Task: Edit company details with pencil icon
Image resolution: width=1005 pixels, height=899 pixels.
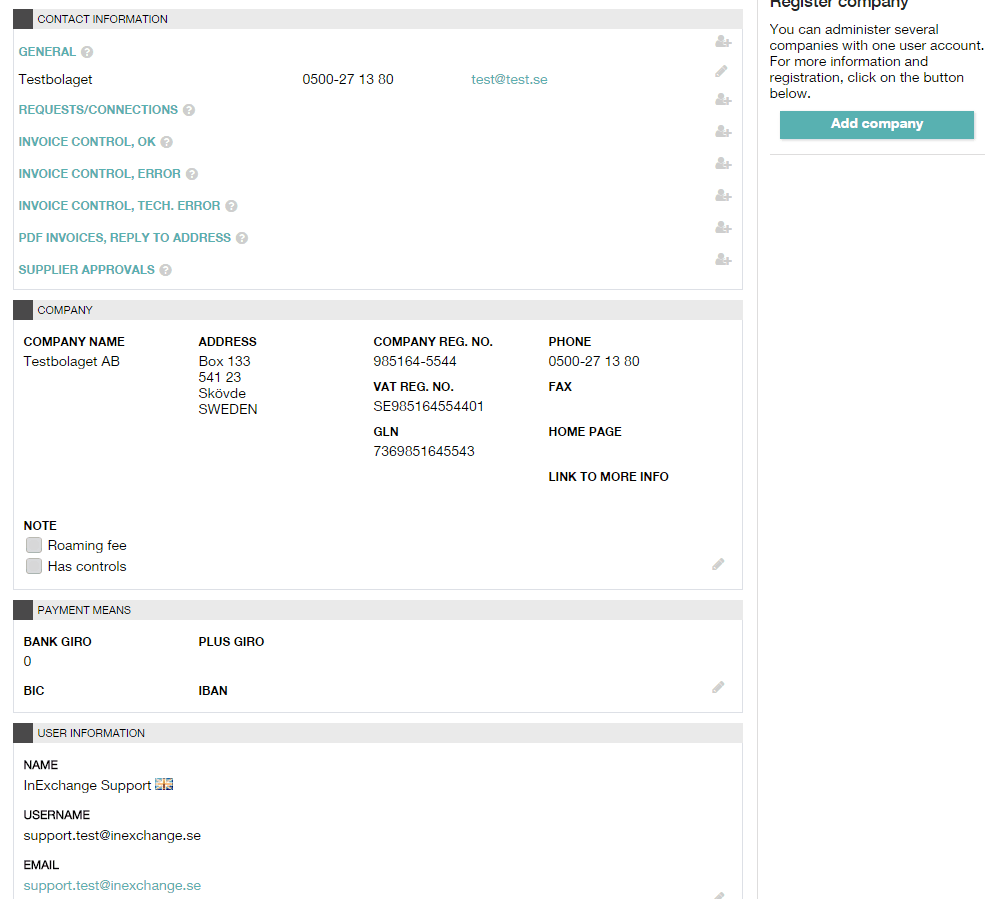Action: 718,565
